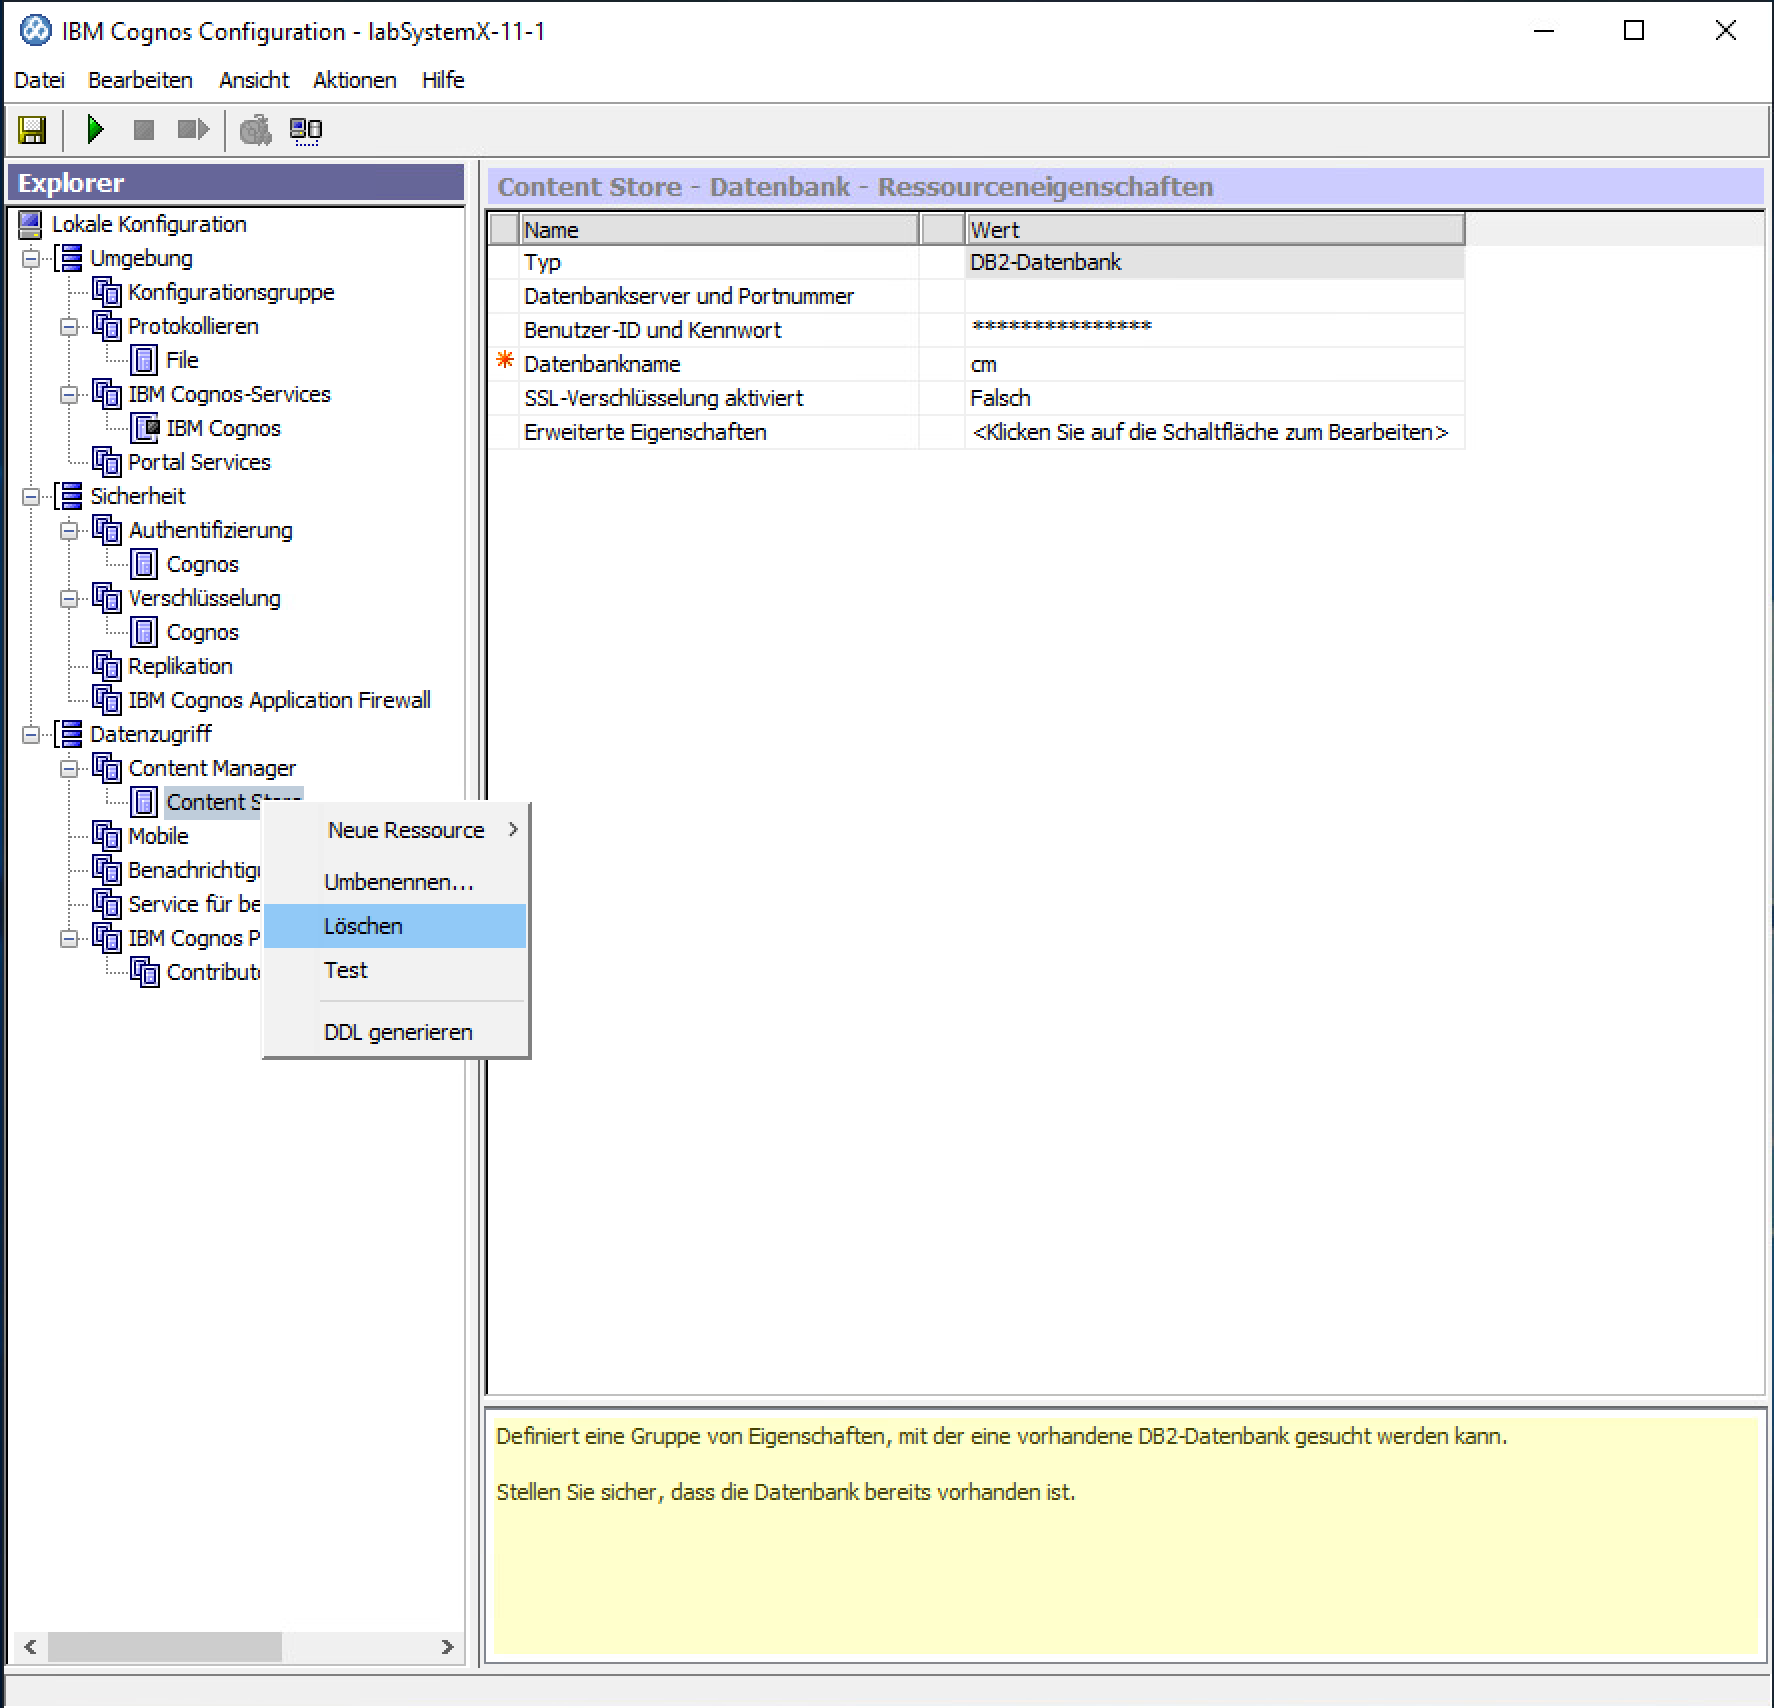Click the Explorer horizontal scrollbar right arrow
This screenshot has height=1708, width=1774.
(447, 1647)
